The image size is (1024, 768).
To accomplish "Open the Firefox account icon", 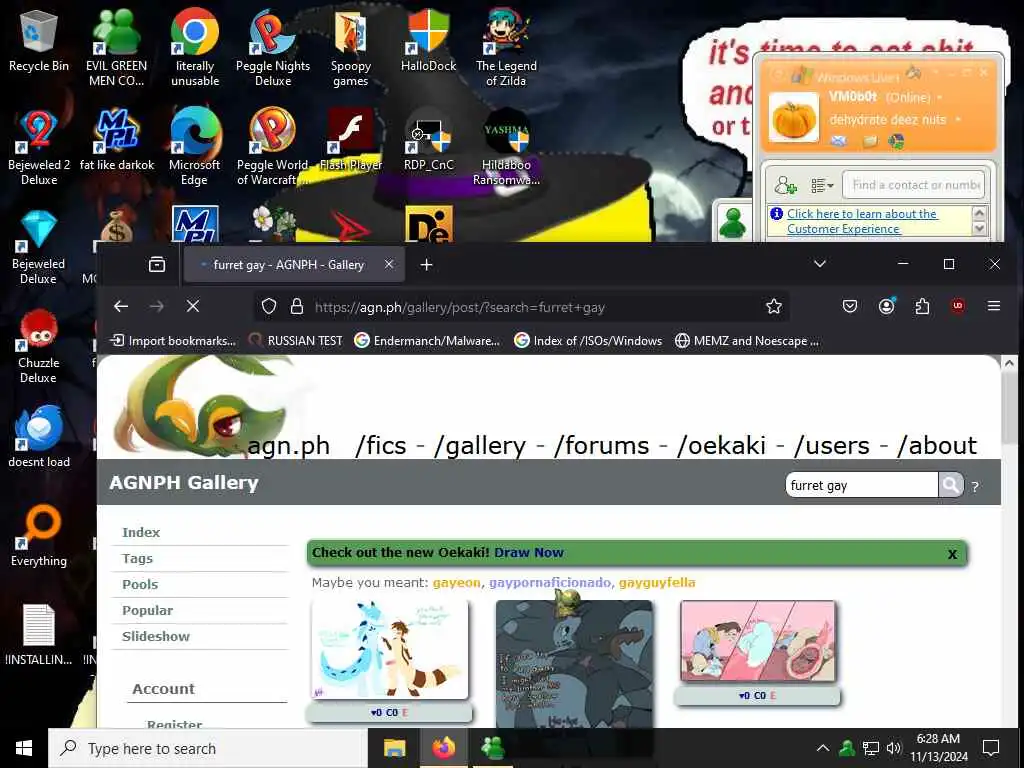I will click(x=886, y=306).
